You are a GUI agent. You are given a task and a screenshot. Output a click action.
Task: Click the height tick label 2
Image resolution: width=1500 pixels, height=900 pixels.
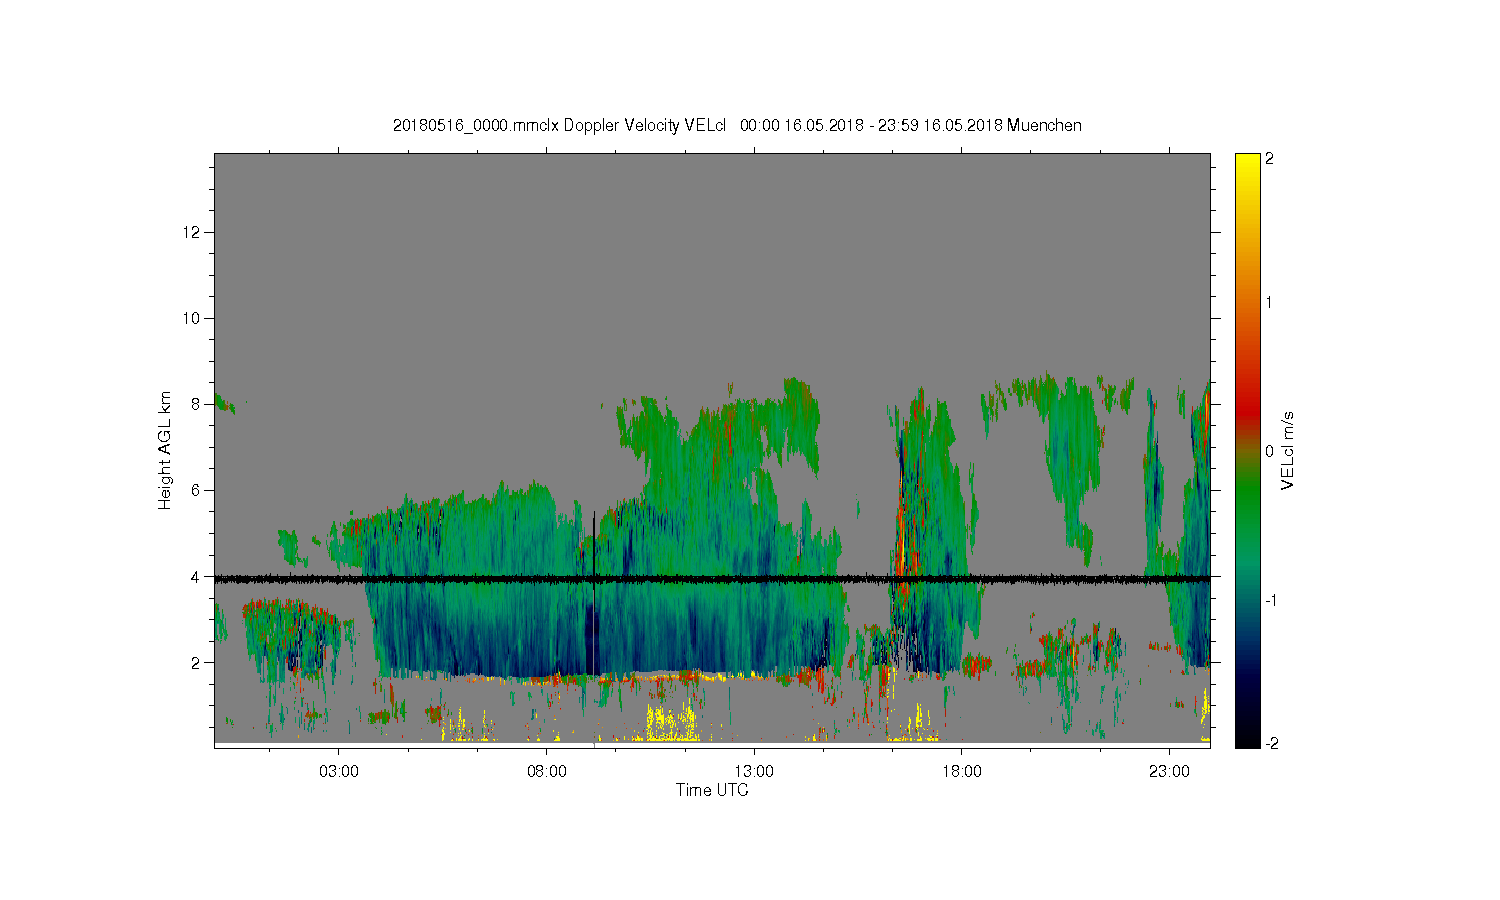tap(196, 662)
